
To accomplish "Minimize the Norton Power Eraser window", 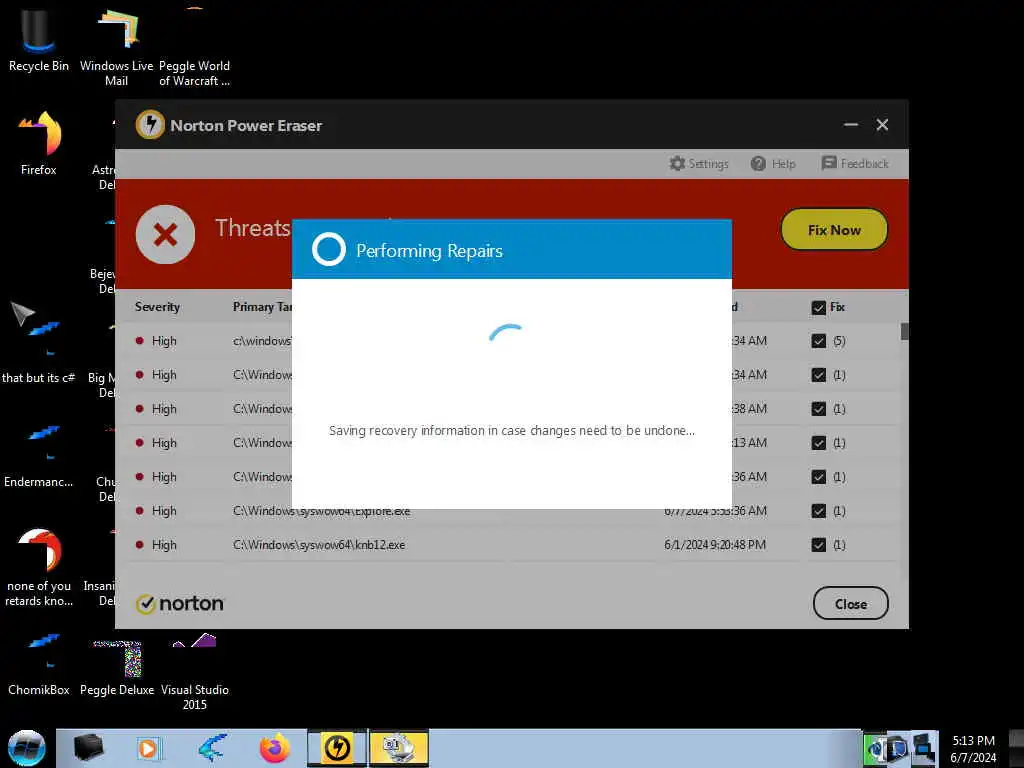I will coord(850,124).
